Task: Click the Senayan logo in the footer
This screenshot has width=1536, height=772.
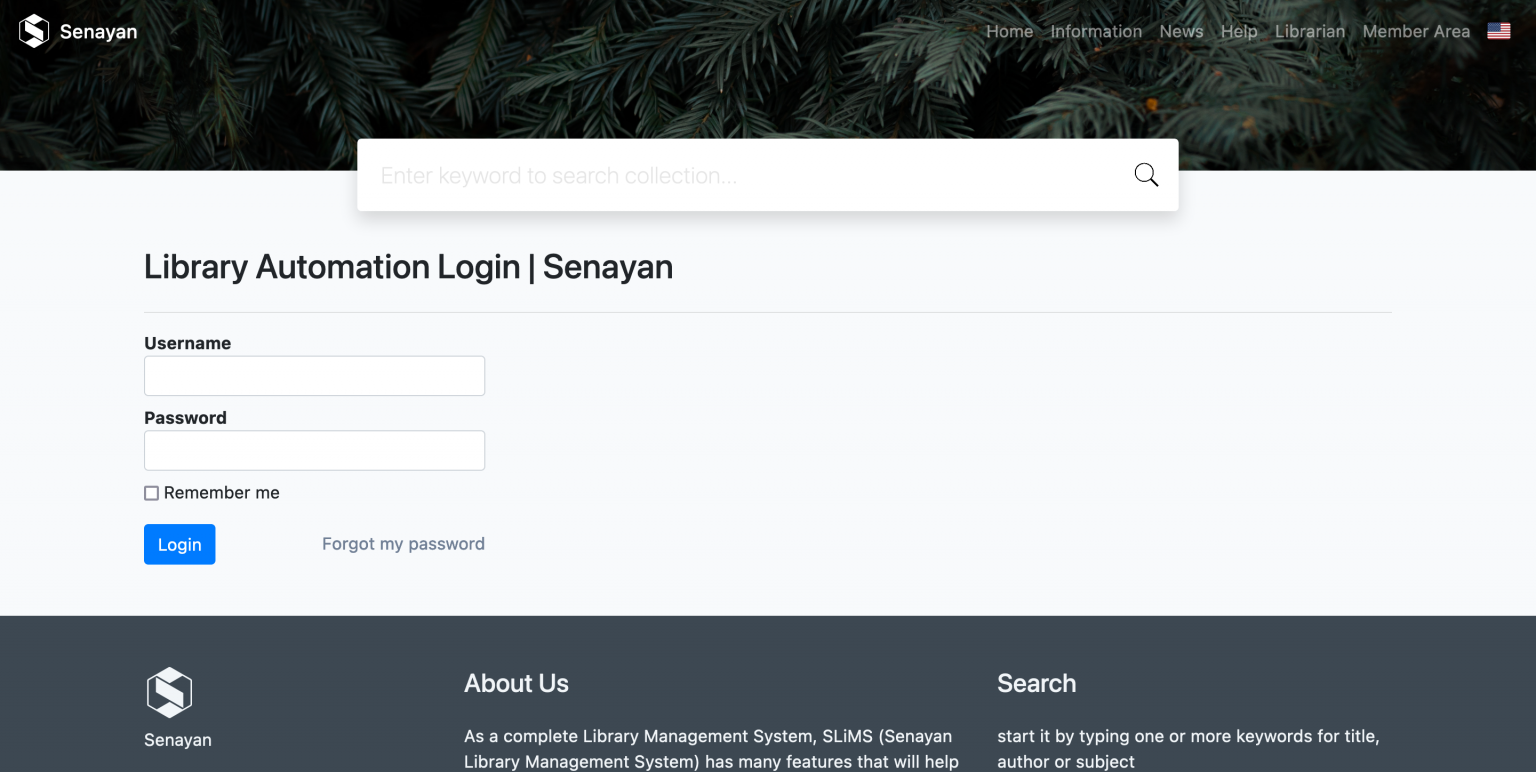Action: (x=170, y=690)
